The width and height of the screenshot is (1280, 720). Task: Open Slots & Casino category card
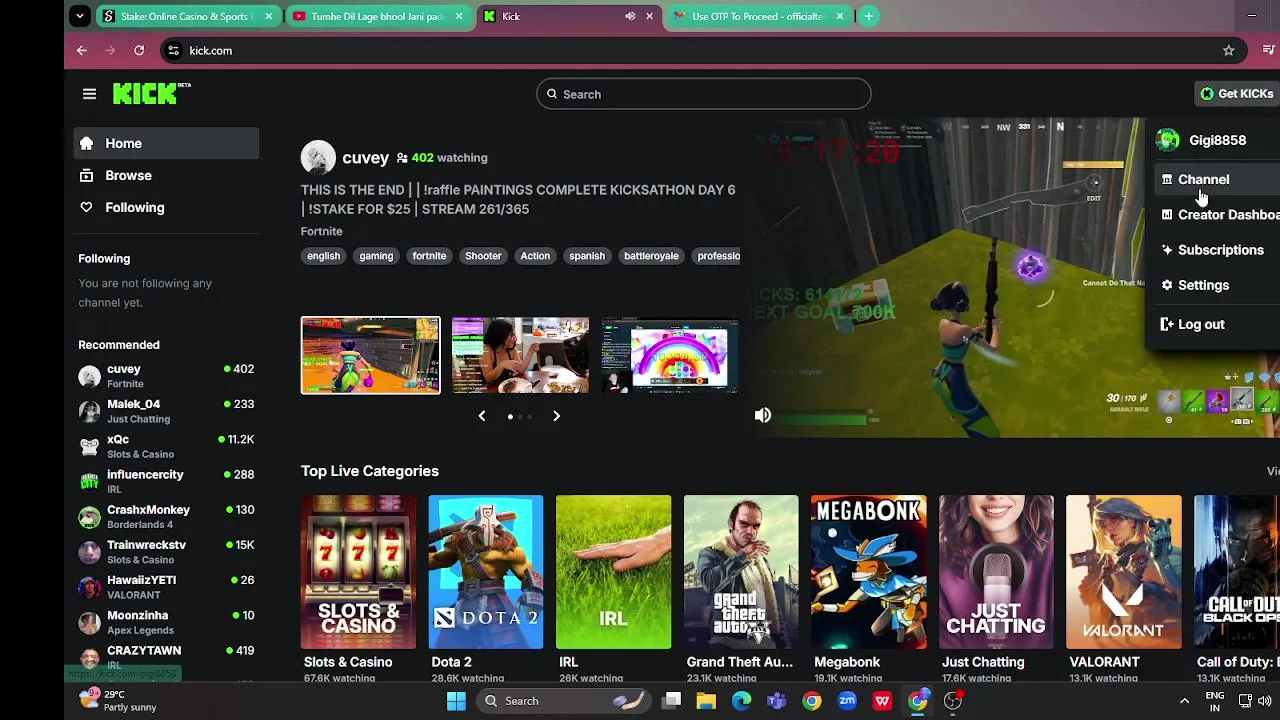point(358,572)
